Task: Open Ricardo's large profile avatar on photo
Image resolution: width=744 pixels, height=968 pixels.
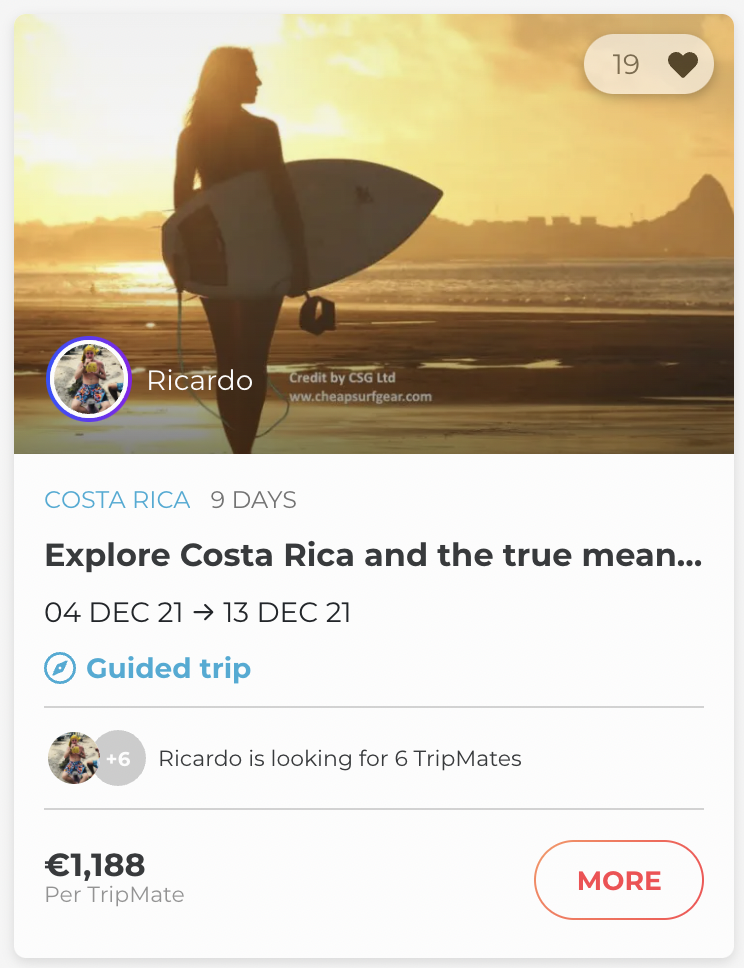Action: point(89,380)
